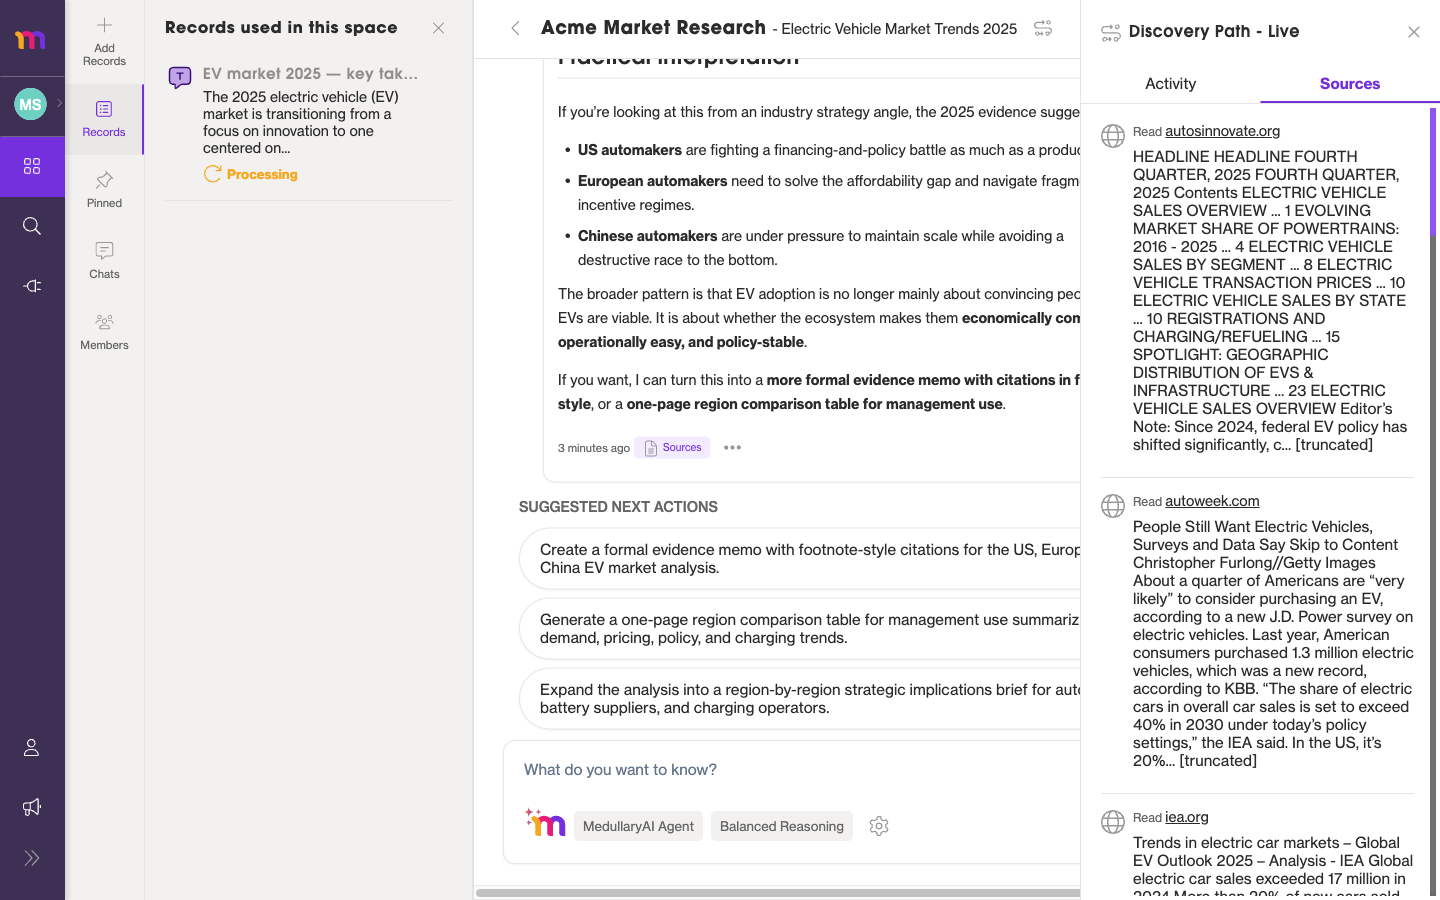Screen dimensions: 1440x900
Task: Open the three-dot message options menu
Action: [x=732, y=448]
